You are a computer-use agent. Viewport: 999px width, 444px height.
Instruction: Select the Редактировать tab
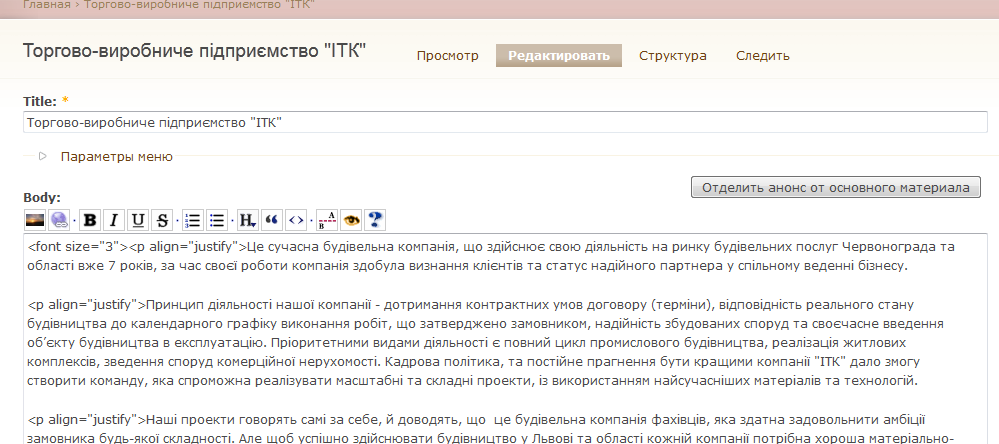pos(559,56)
